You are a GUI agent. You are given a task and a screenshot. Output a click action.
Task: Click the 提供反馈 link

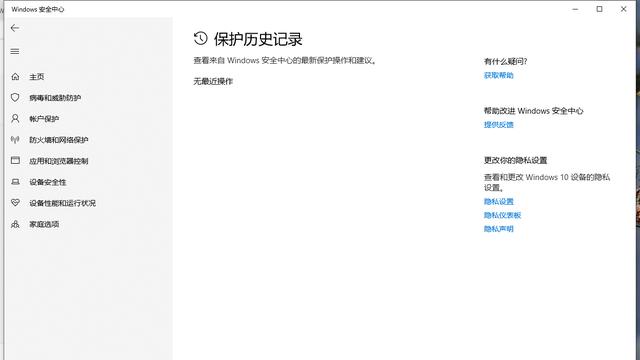498,125
